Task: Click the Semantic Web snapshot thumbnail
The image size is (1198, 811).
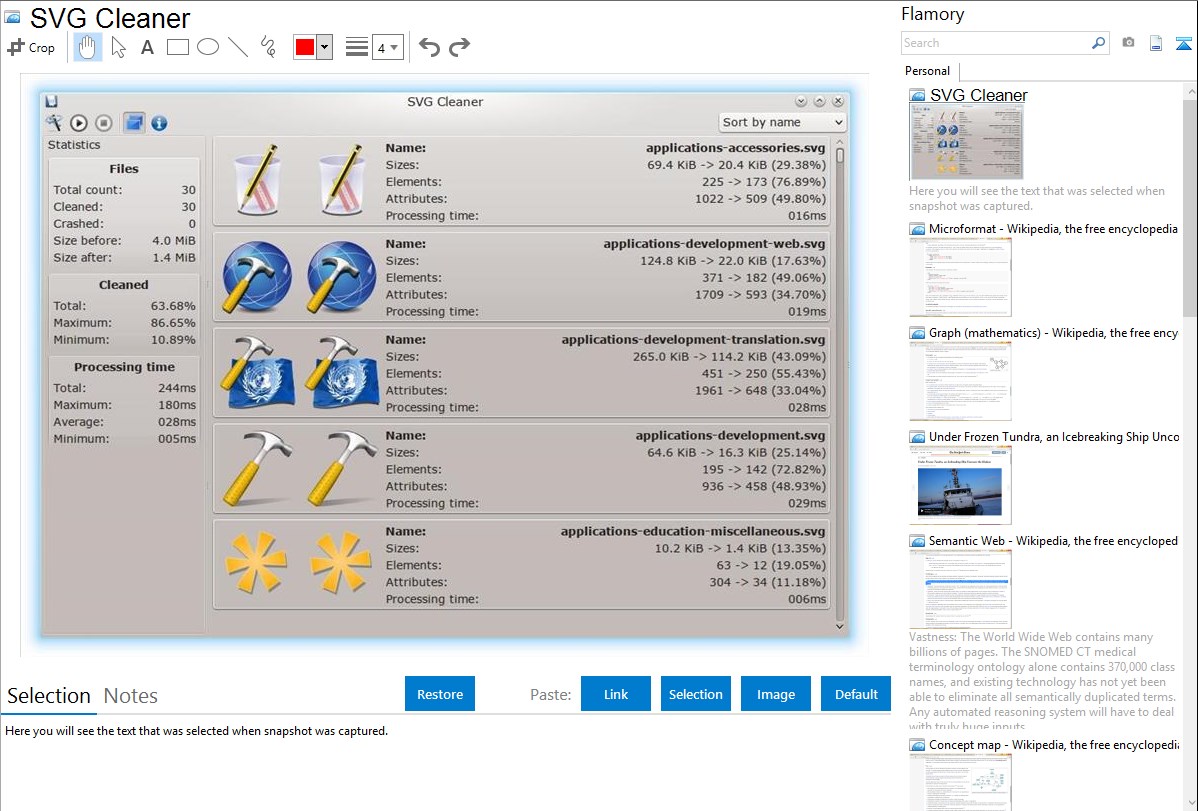Action: 960,589
